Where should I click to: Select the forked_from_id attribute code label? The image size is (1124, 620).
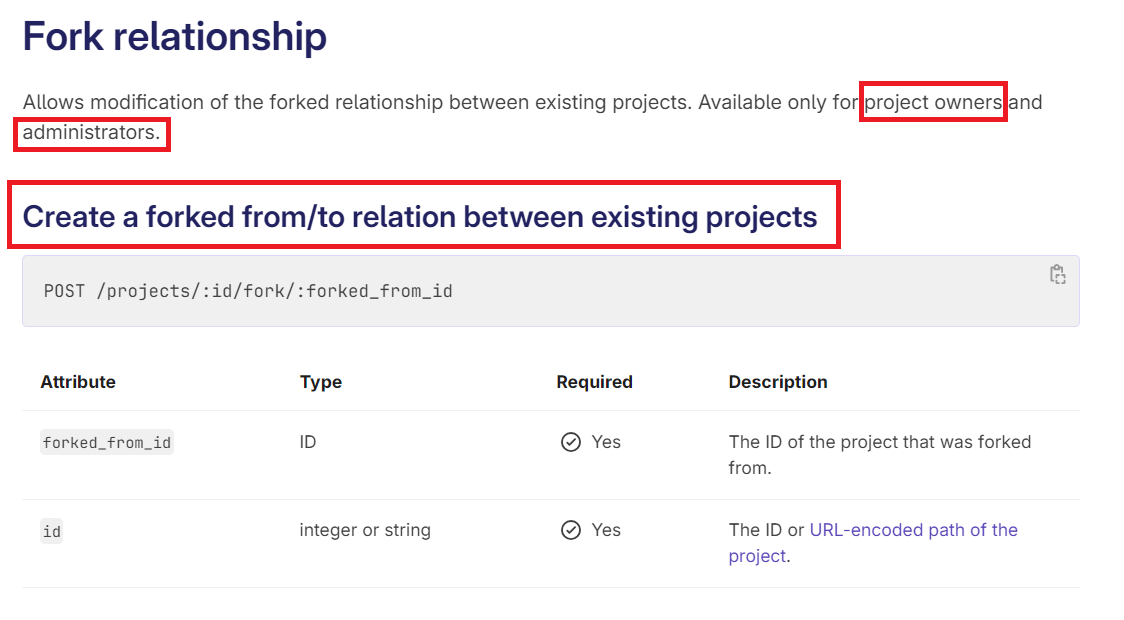point(107,443)
